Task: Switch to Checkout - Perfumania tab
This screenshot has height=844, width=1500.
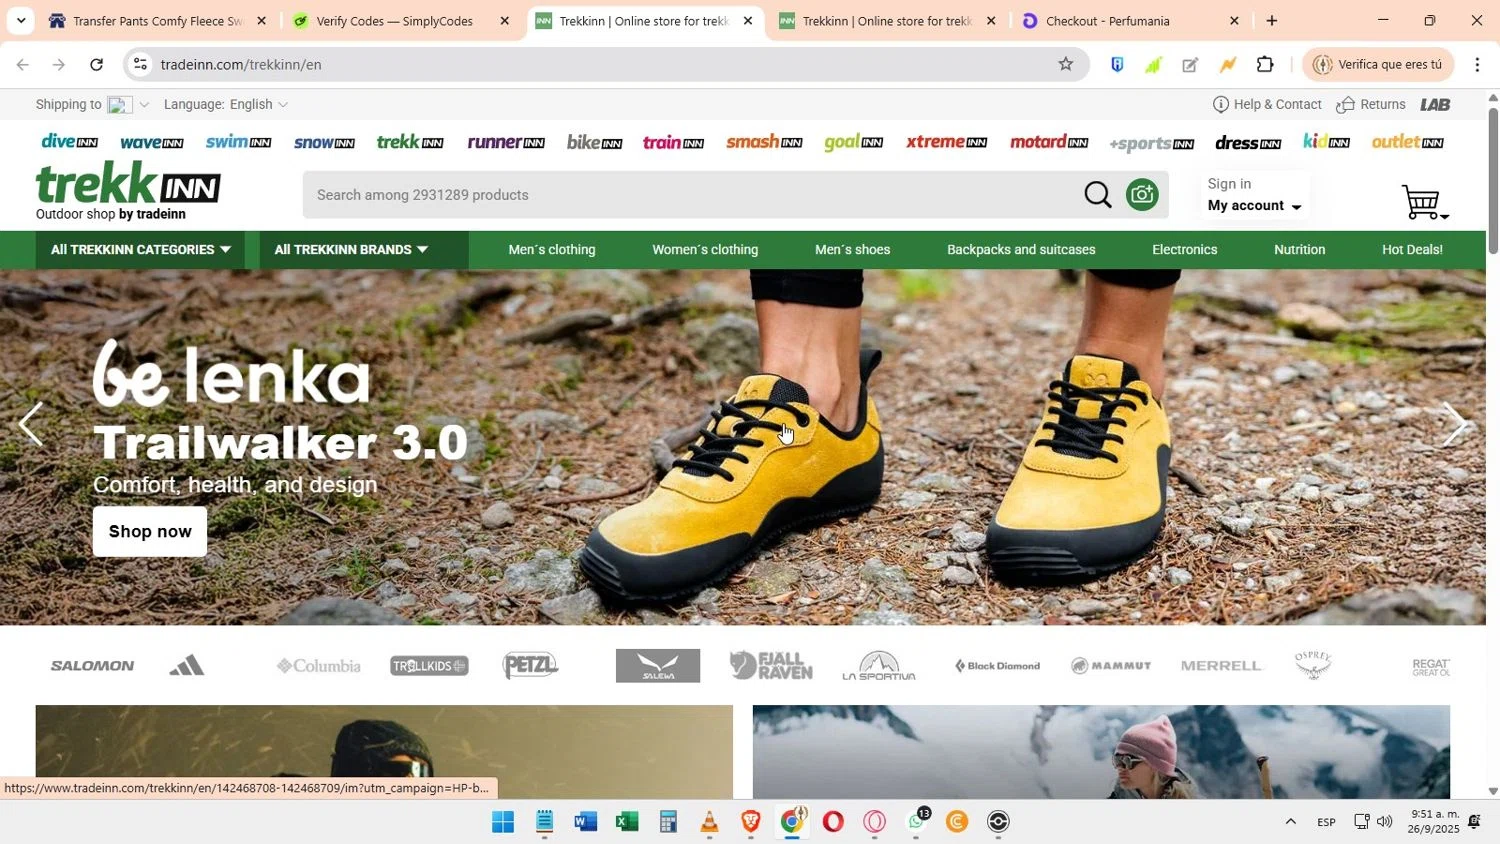Action: [1130, 21]
